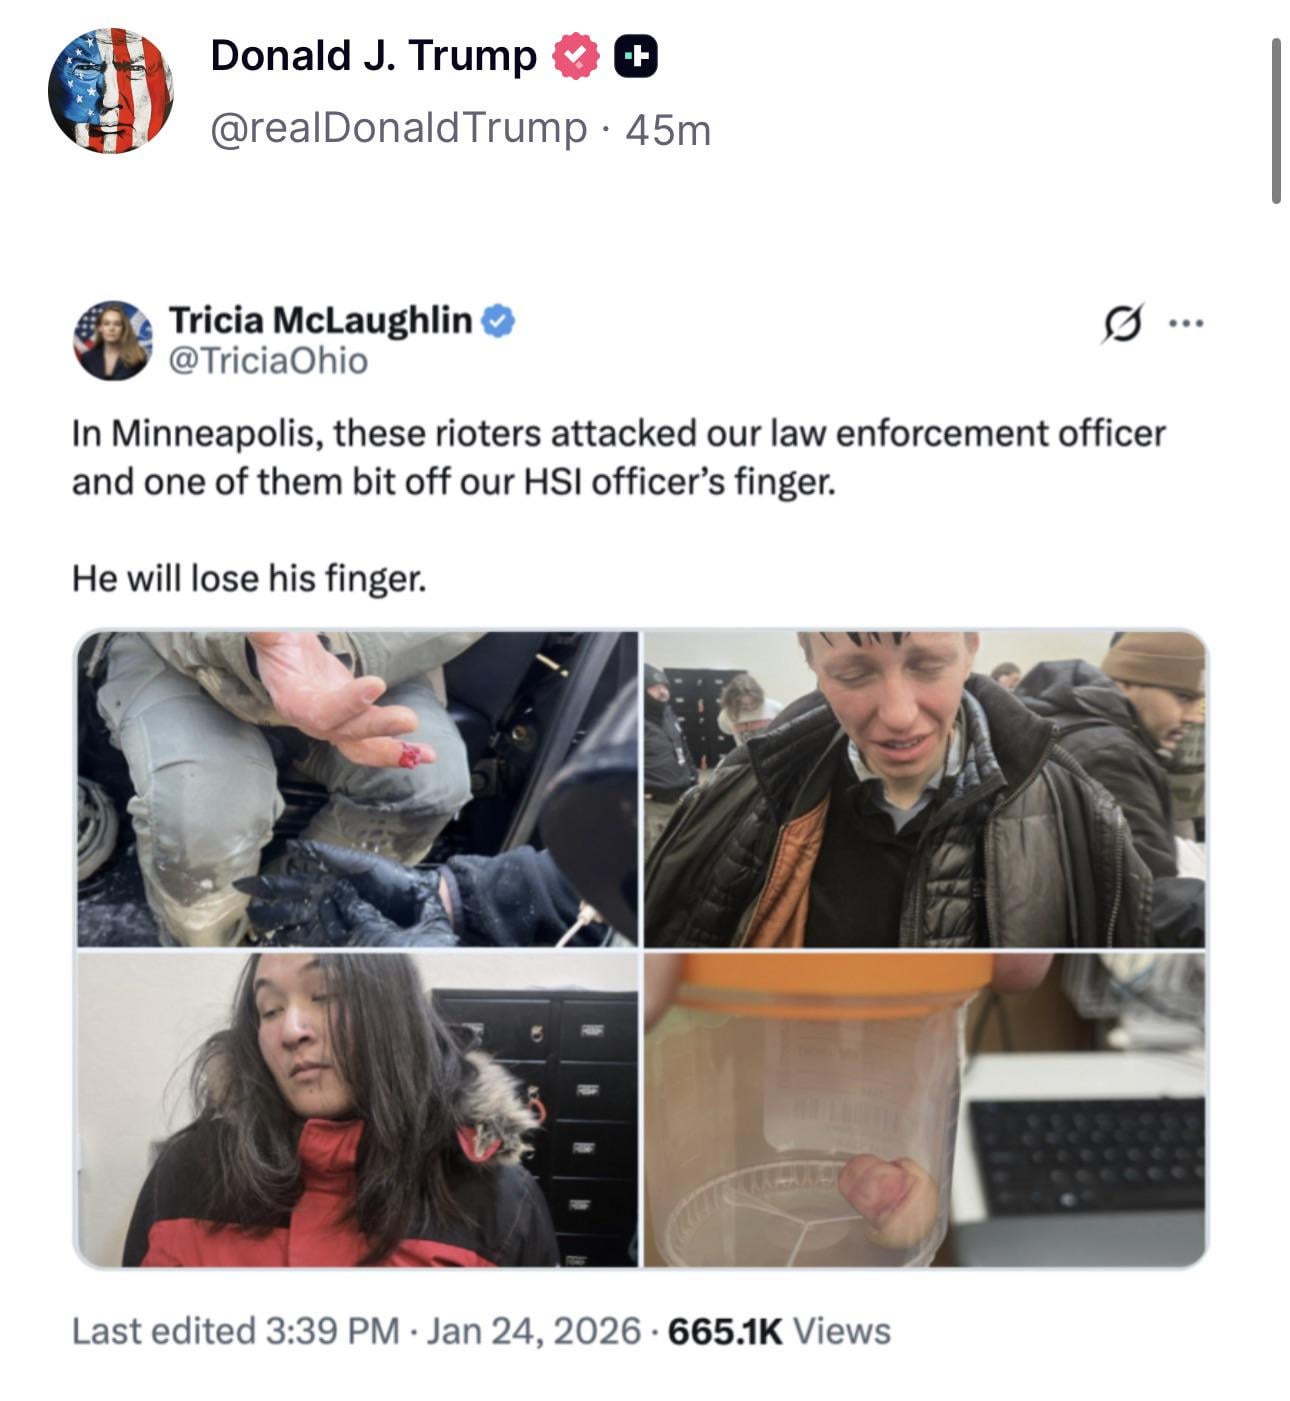Open the red jacket person photo
1290x1401 pixels.
coord(357,1109)
